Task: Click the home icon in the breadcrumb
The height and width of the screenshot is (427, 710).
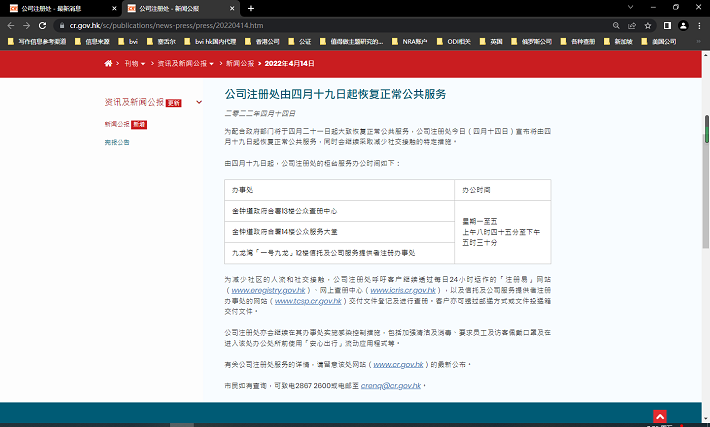Action: [x=108, y=63]
